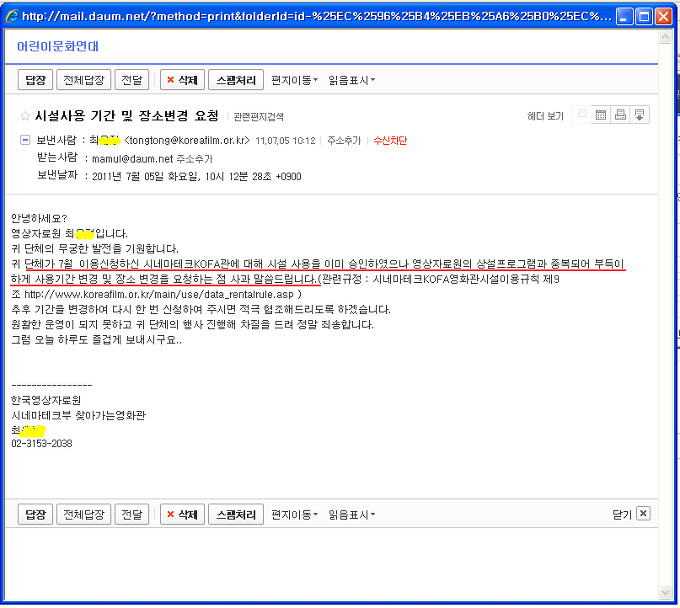Viewport: 680px width, 608px height.
Task: Collapse sender details with the minus icon
Action: coord(25,140)
